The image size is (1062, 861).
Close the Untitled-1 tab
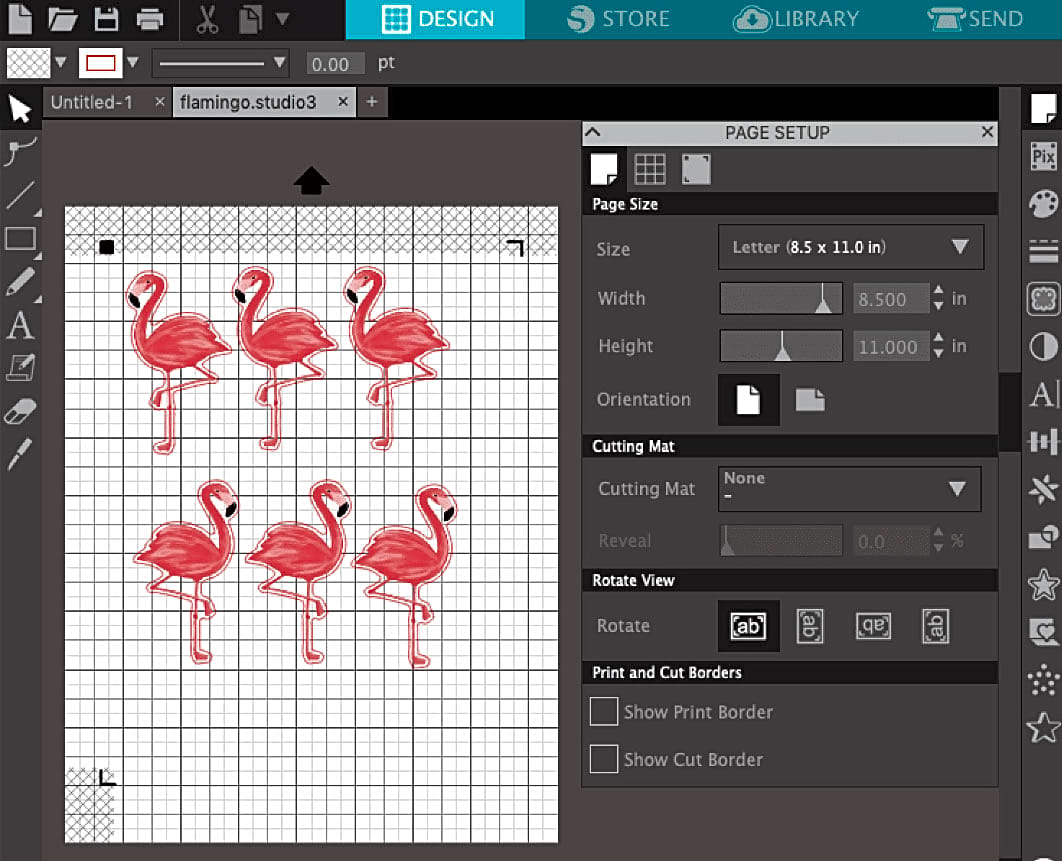click(160, 102)
